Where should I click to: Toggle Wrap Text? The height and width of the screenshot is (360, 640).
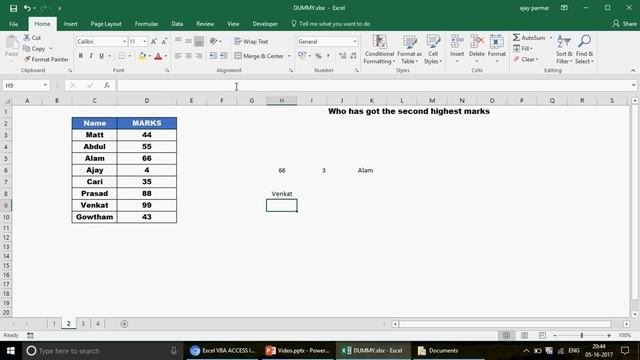pyautogui.click(x=251, y=42)
